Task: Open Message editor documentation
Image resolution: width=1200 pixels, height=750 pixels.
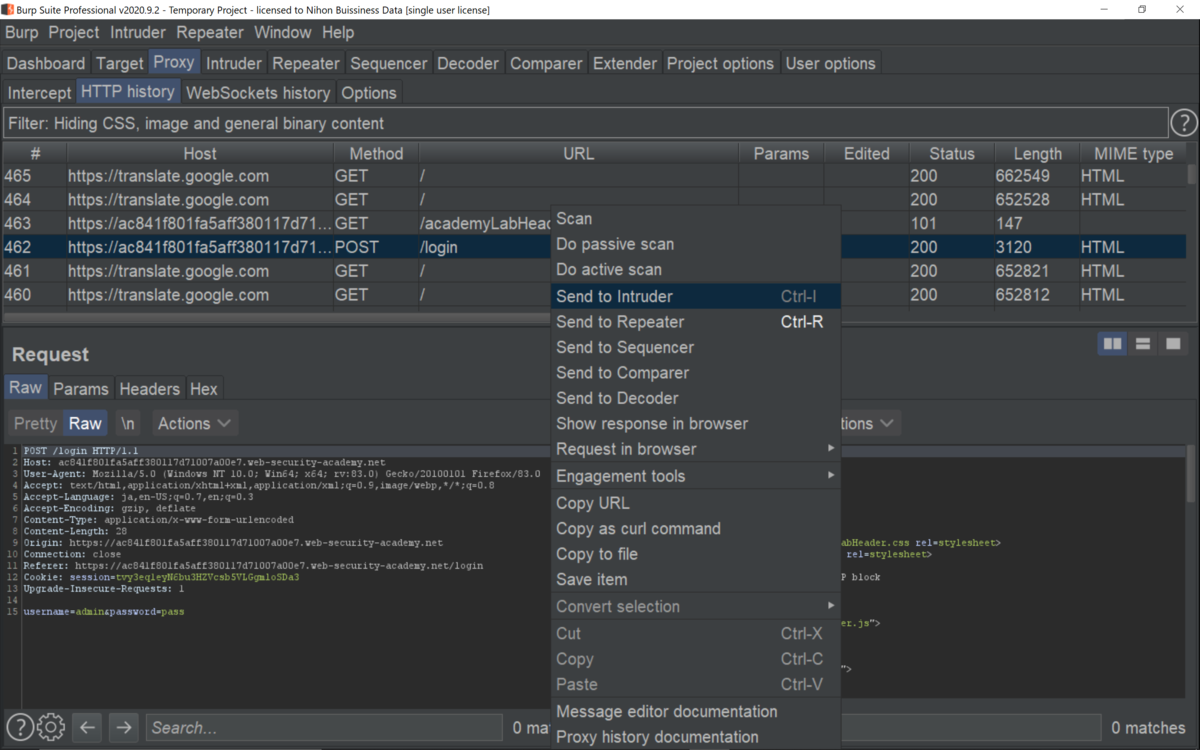Action: [696, 711]
